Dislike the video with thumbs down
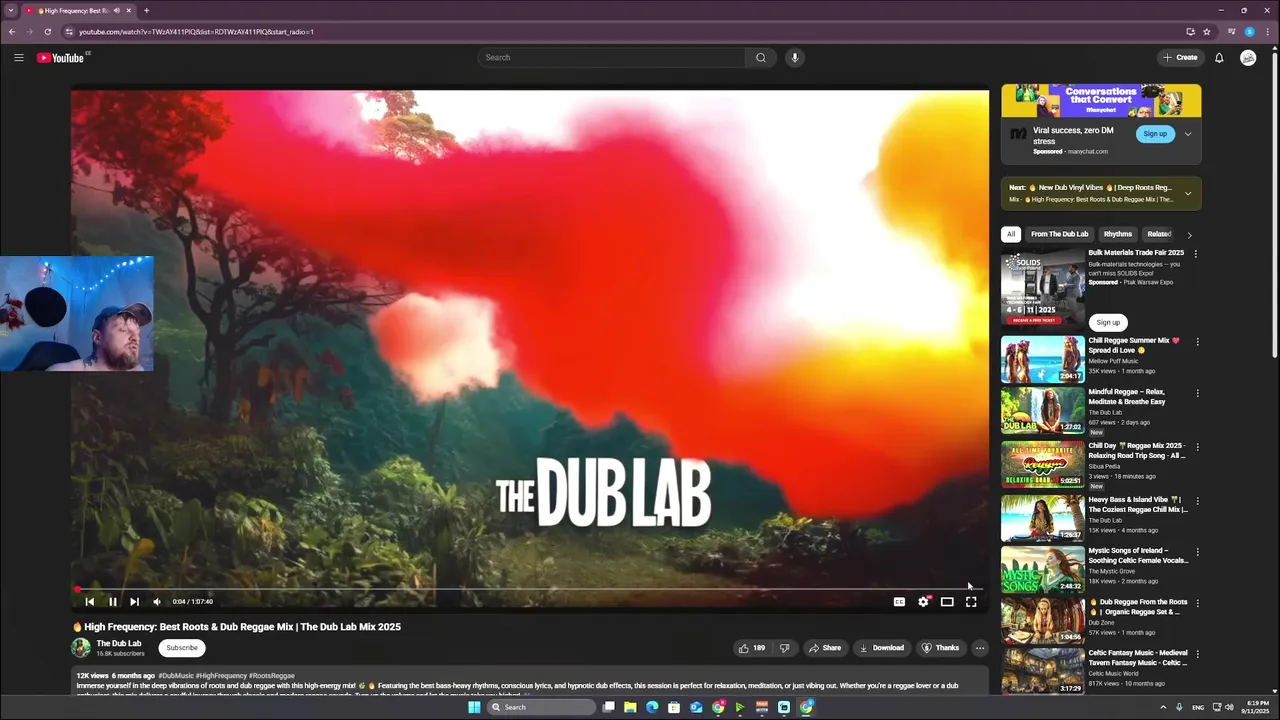 coord(784,648)
